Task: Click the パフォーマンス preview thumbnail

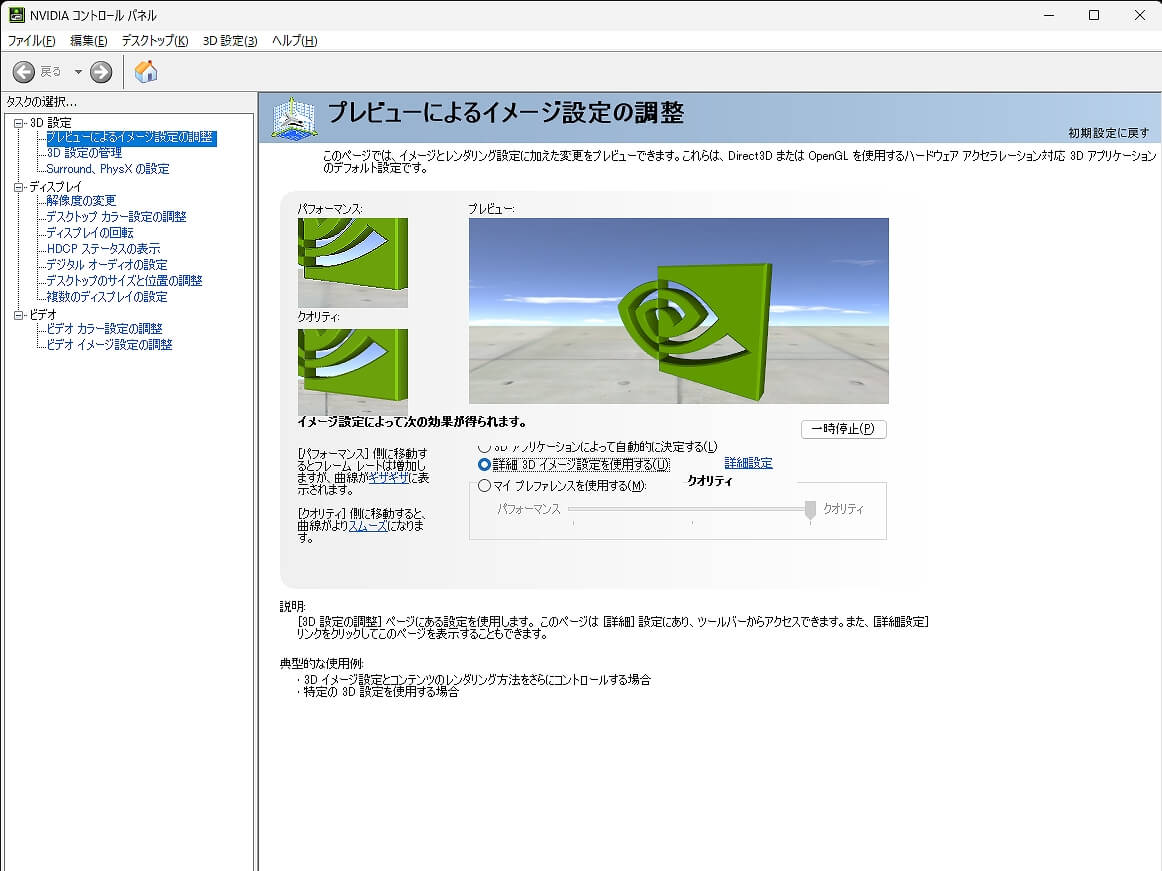Action: click(x=352, y=260)
